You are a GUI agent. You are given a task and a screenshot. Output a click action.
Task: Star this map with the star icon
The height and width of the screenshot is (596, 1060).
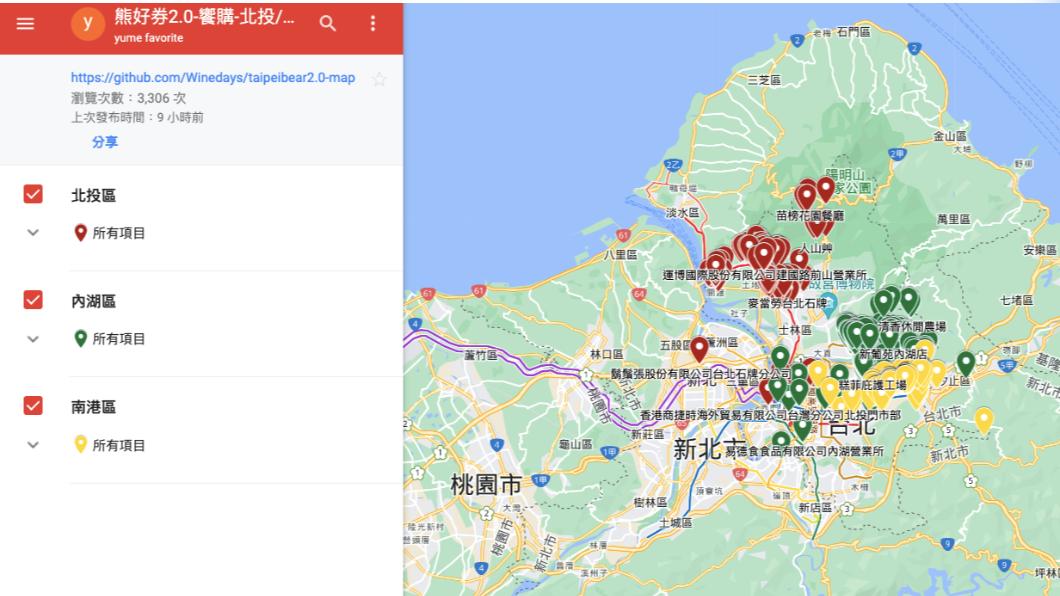(x=379, y=79)
